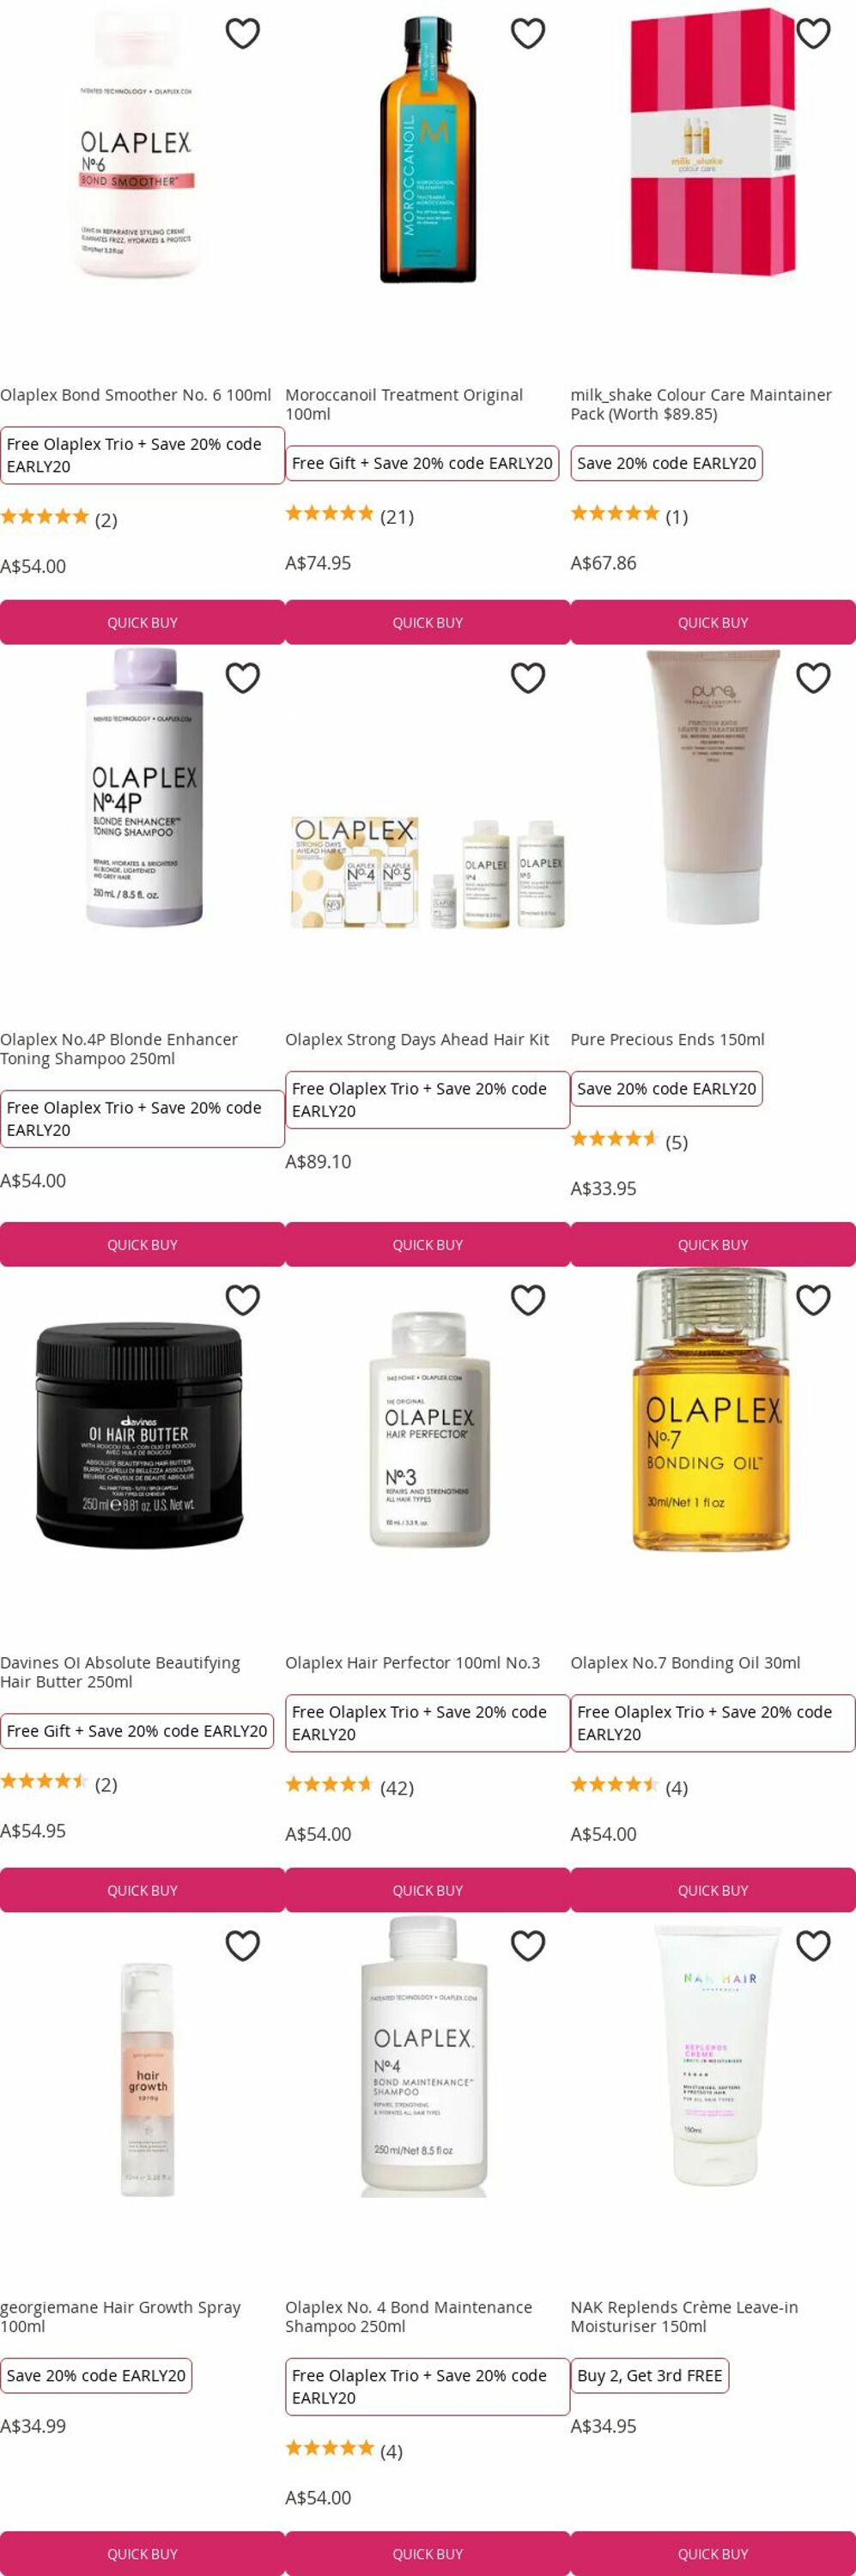Quick Buy Olaplex Bond Smoother No. 6
Screen dimensions: 856x2576
coord(142,622)
